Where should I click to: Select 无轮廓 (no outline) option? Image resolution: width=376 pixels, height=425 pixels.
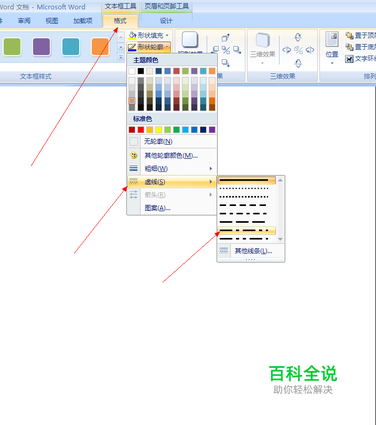coord(172,141)
